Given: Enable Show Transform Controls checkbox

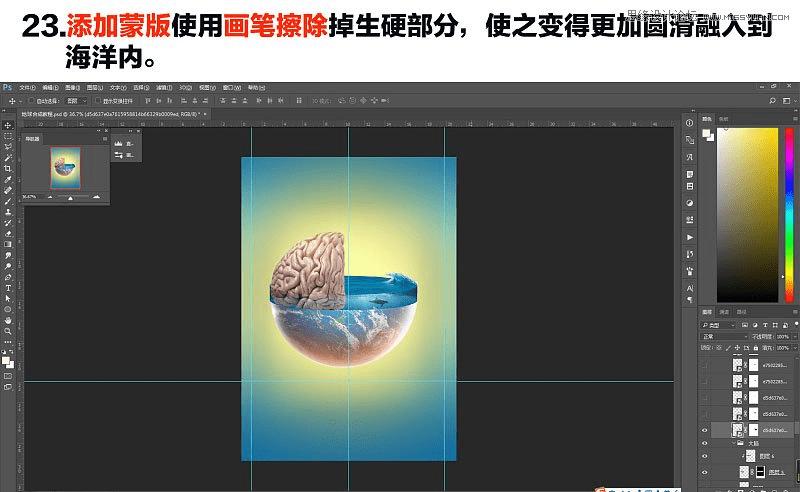Looking at the screenshot, I should click(98, 101).
